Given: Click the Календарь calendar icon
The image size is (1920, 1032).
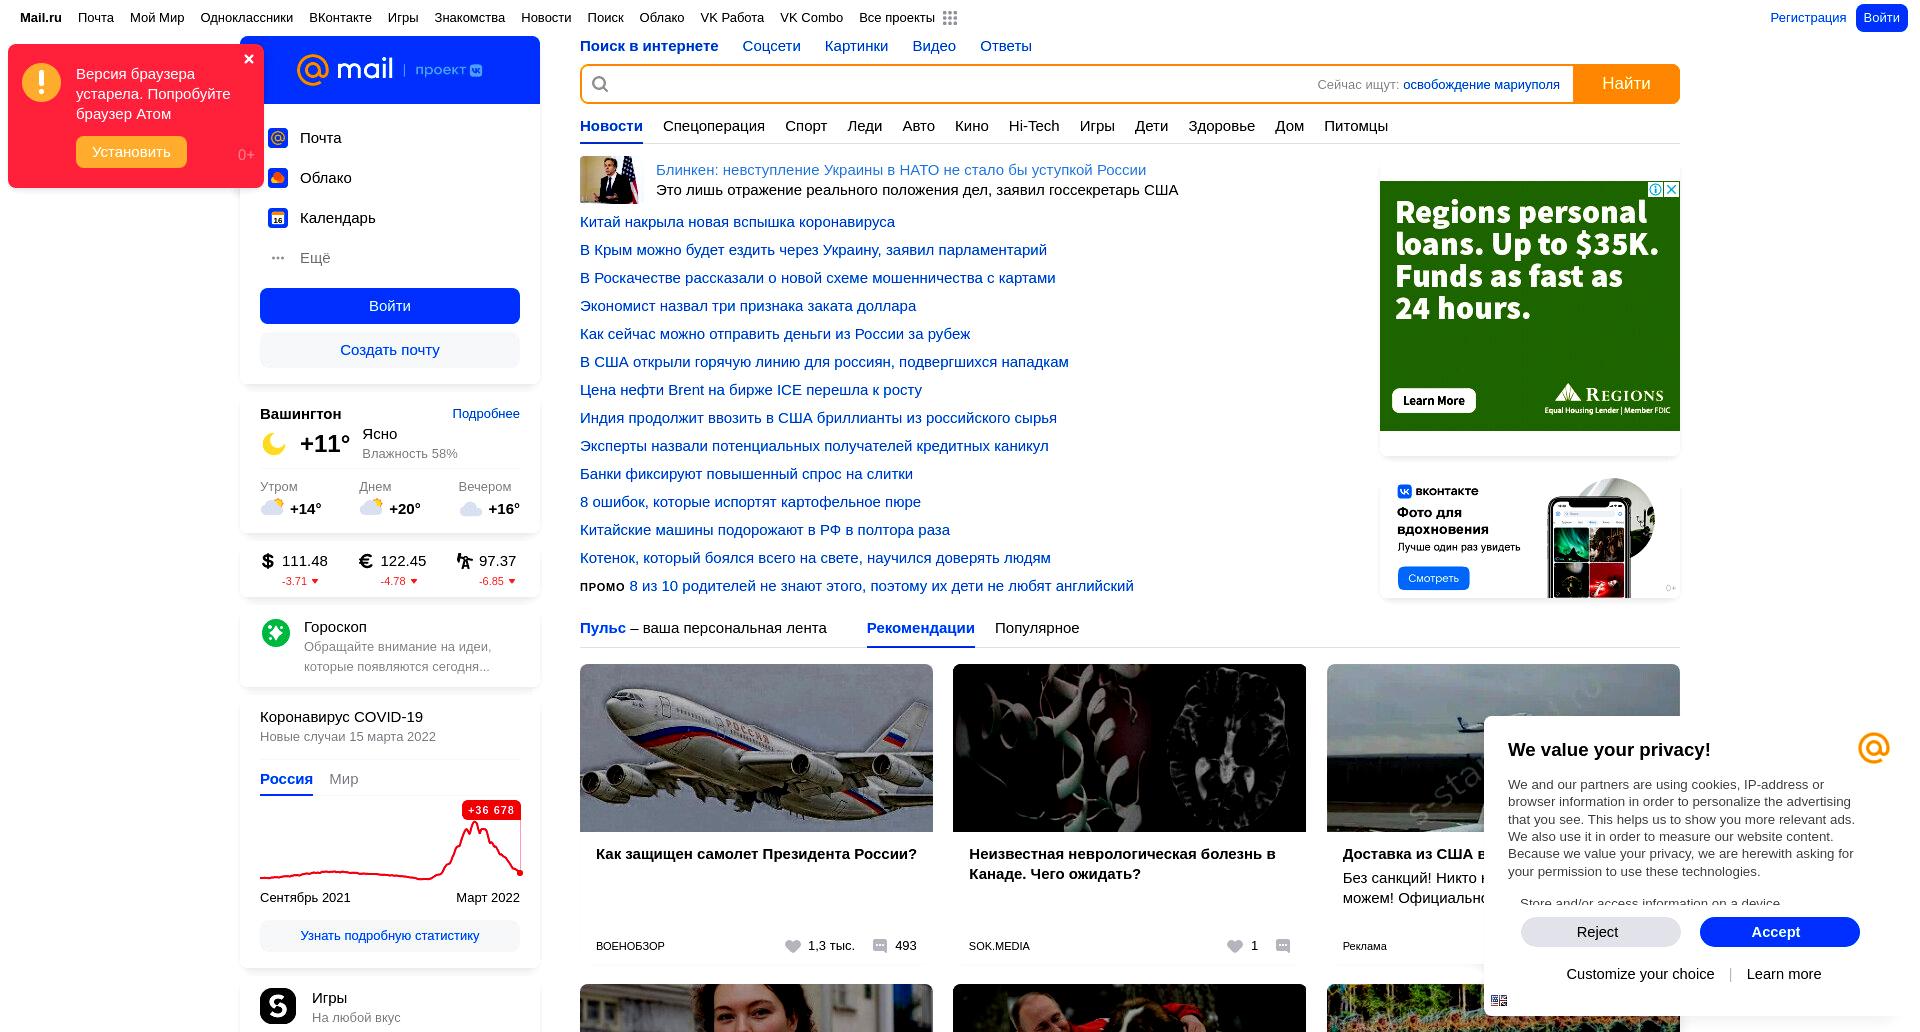Looking at the screenshot, I should (x=278, y=218).
